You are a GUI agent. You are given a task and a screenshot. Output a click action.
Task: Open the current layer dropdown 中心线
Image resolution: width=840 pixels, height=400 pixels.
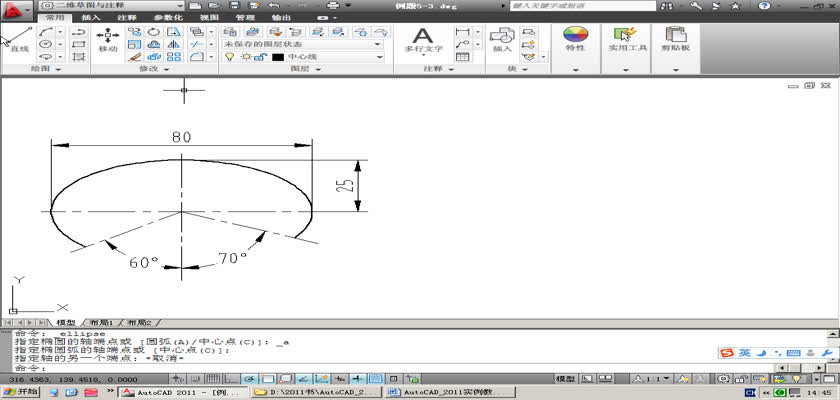click(303, 57)
